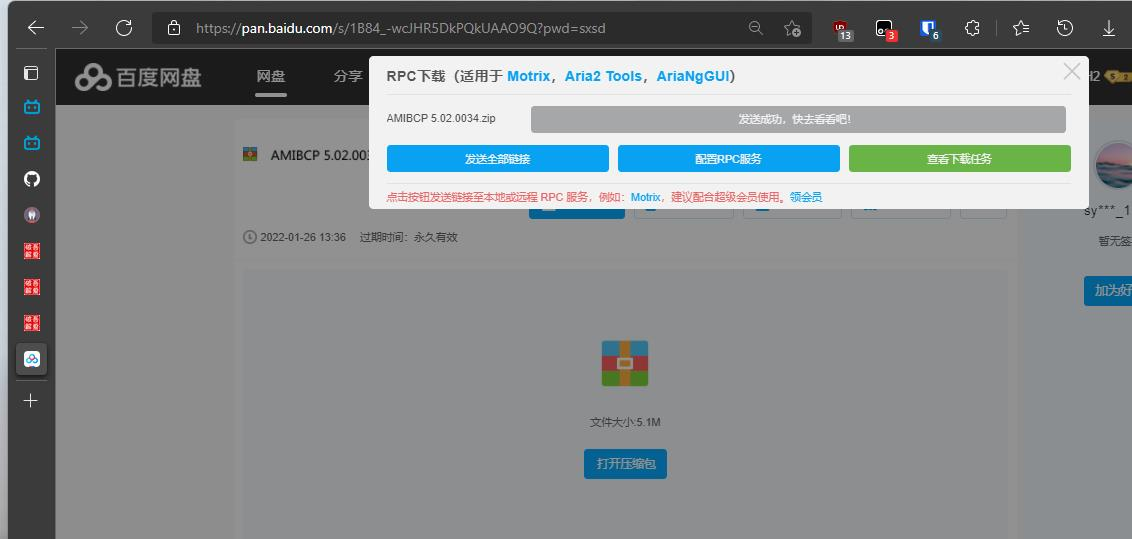Click 打开压缩包 button
The image size is (1132, 539).
625,464
